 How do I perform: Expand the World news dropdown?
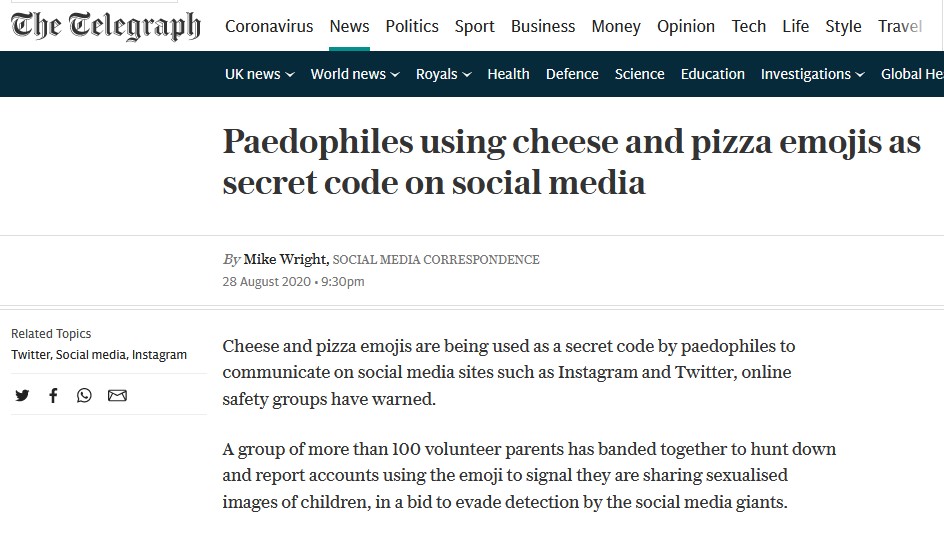point(354,74)
